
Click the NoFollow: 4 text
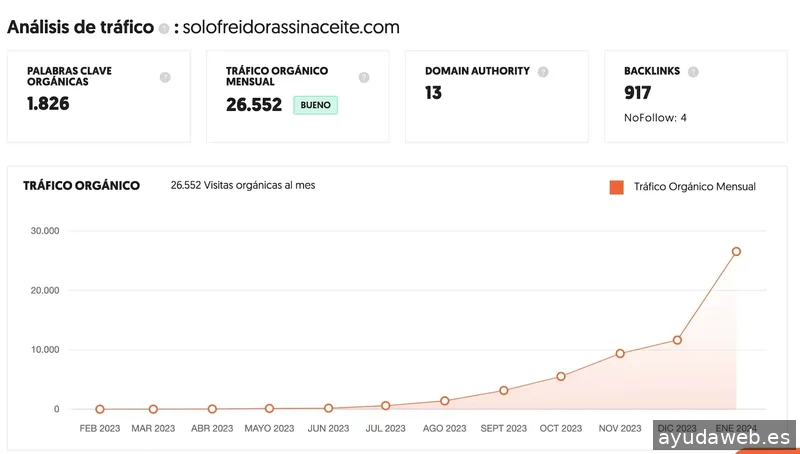pos(655,118)
